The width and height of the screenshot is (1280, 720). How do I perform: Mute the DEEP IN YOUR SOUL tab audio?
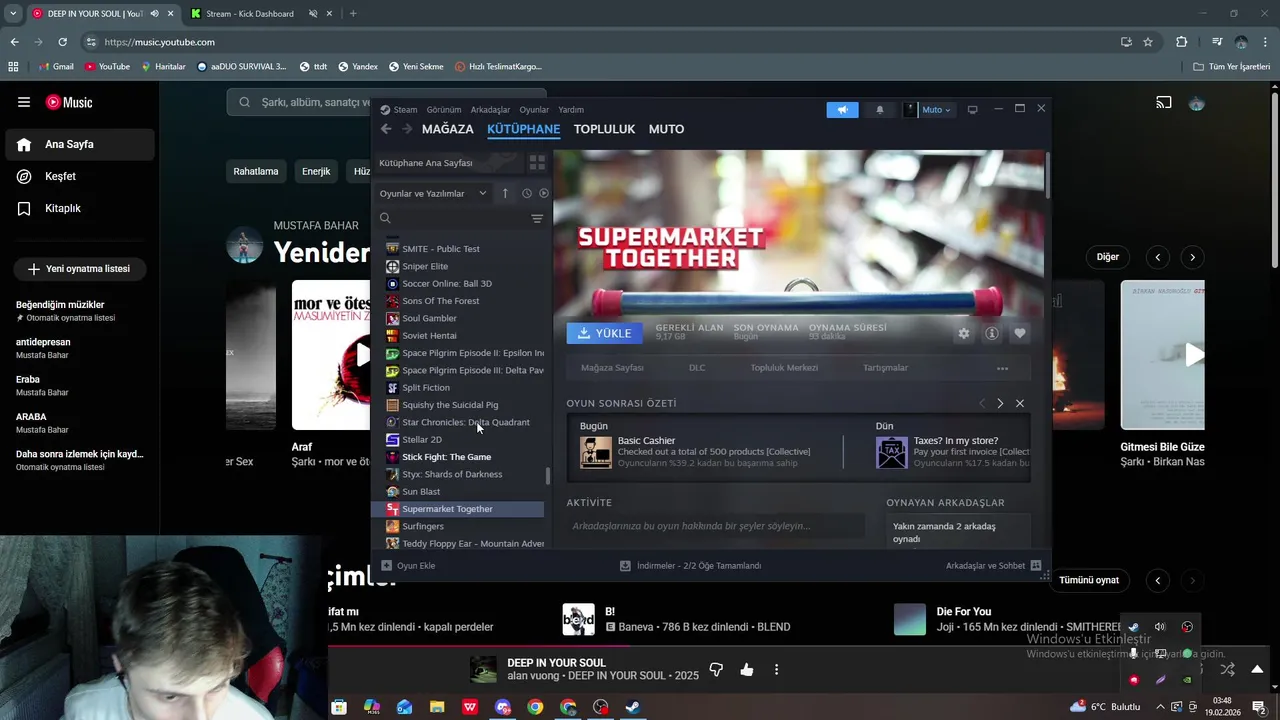[x=154, y=14]
